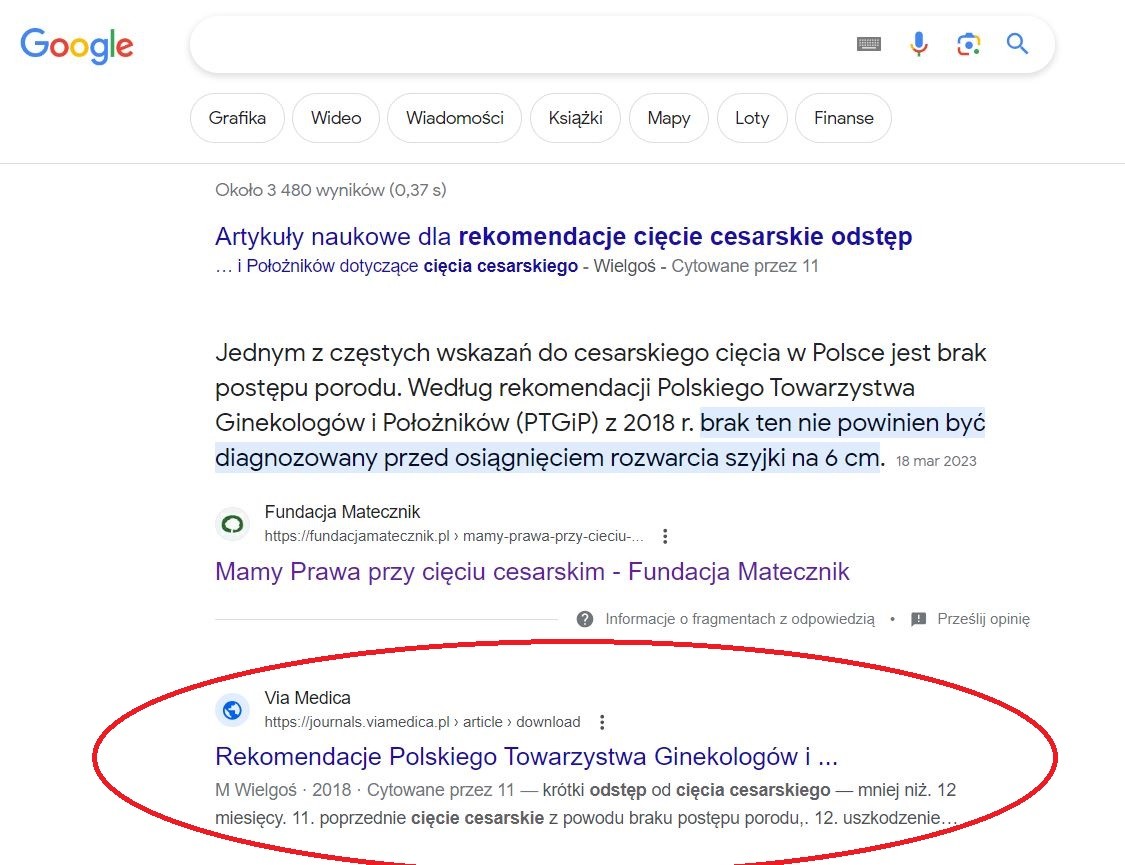Open the Finanse filter tab
Viewport: 1125px width, 865px height.
pos(843,118)
